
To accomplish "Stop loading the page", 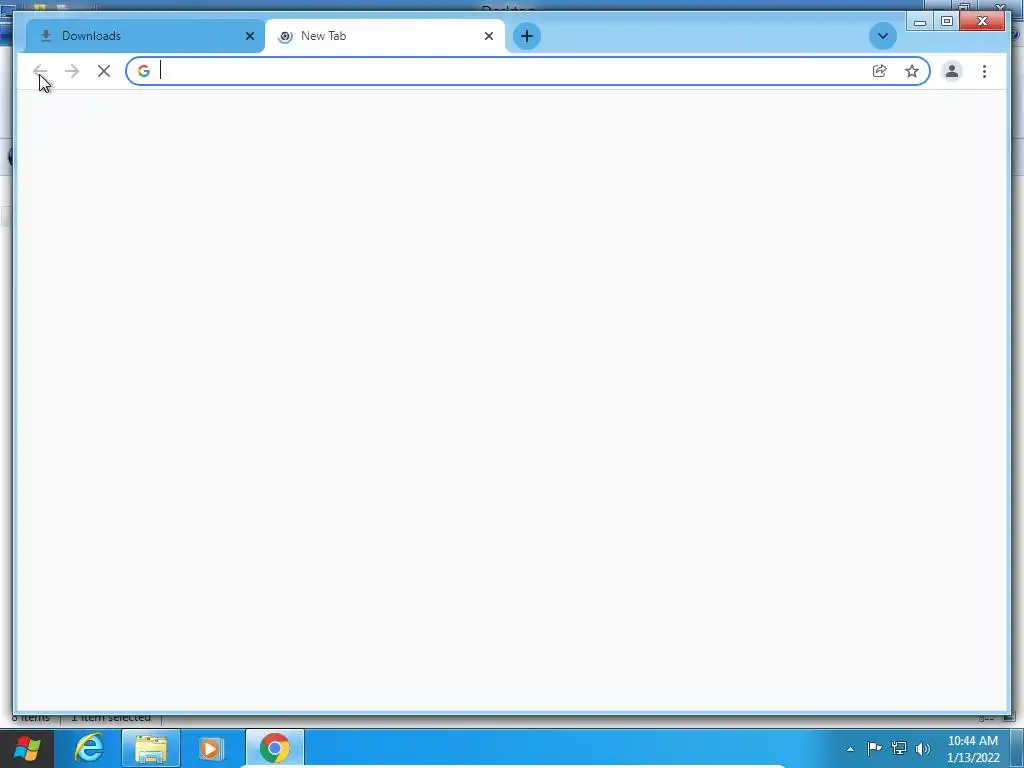I will click(104, 71).
